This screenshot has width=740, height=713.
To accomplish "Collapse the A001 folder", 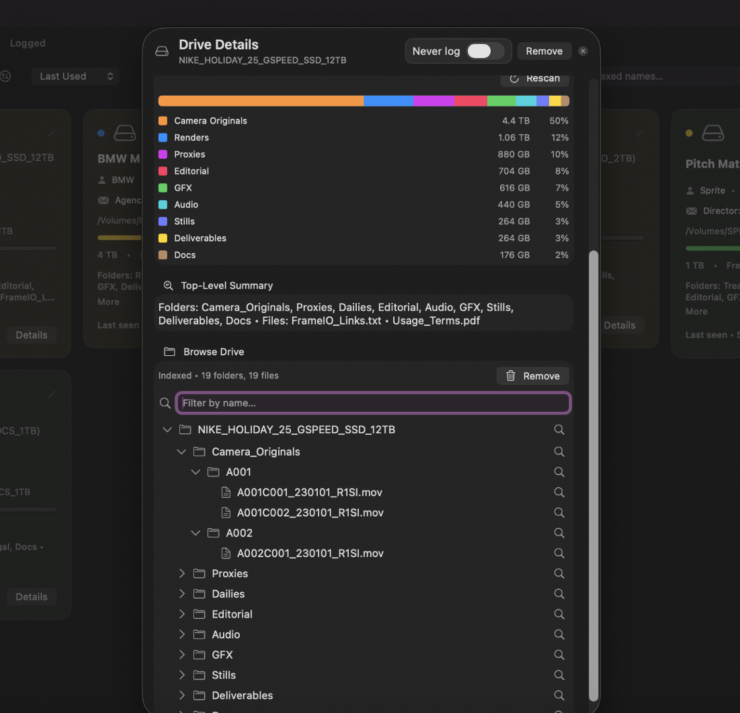I will [196, 472].
